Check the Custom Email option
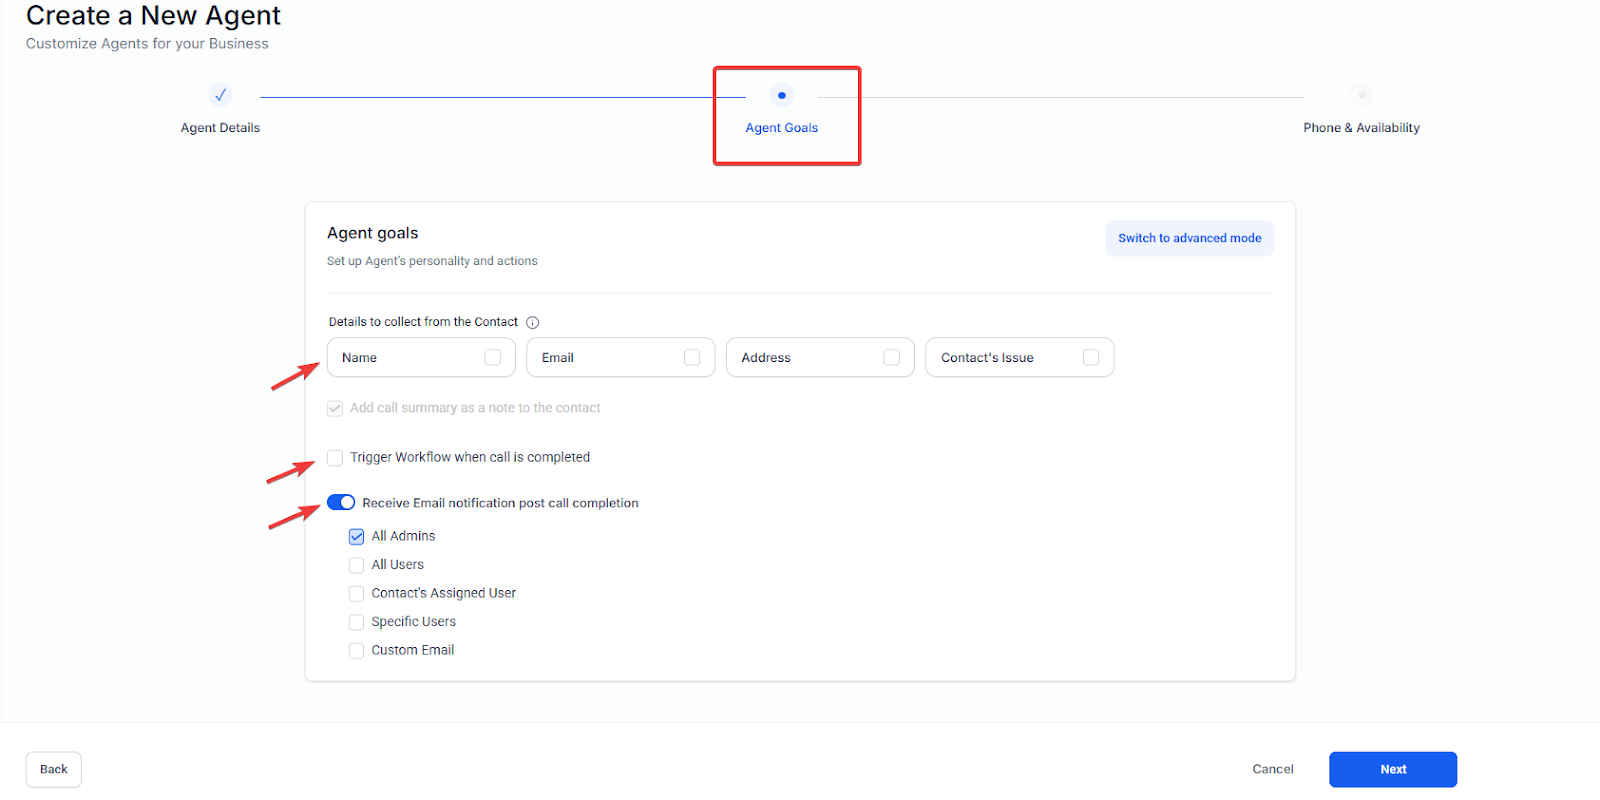 point(356,650)
